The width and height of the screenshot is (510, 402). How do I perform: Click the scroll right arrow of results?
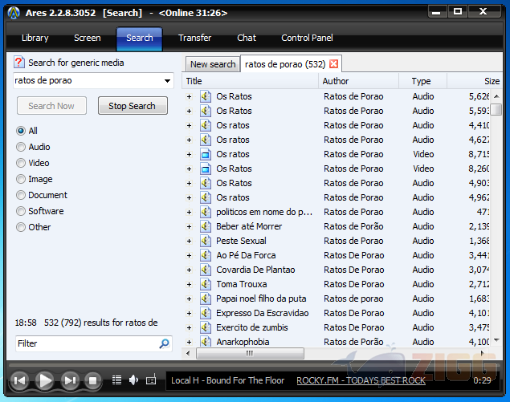482,353
